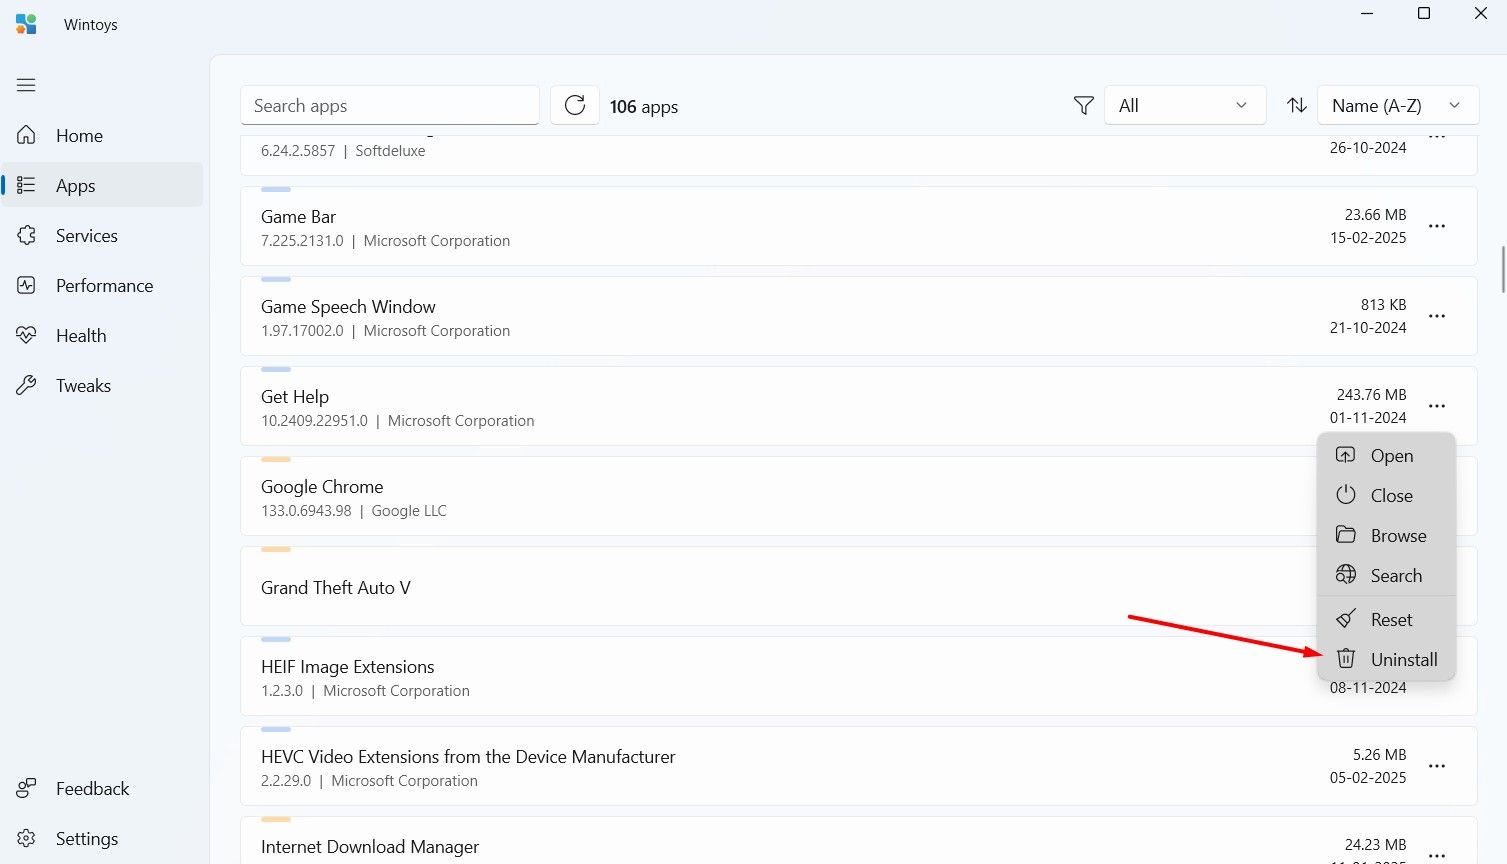Select the Internet Download Manager entry
Screen dimensions: 1507x864
click(x=858, y=840)
